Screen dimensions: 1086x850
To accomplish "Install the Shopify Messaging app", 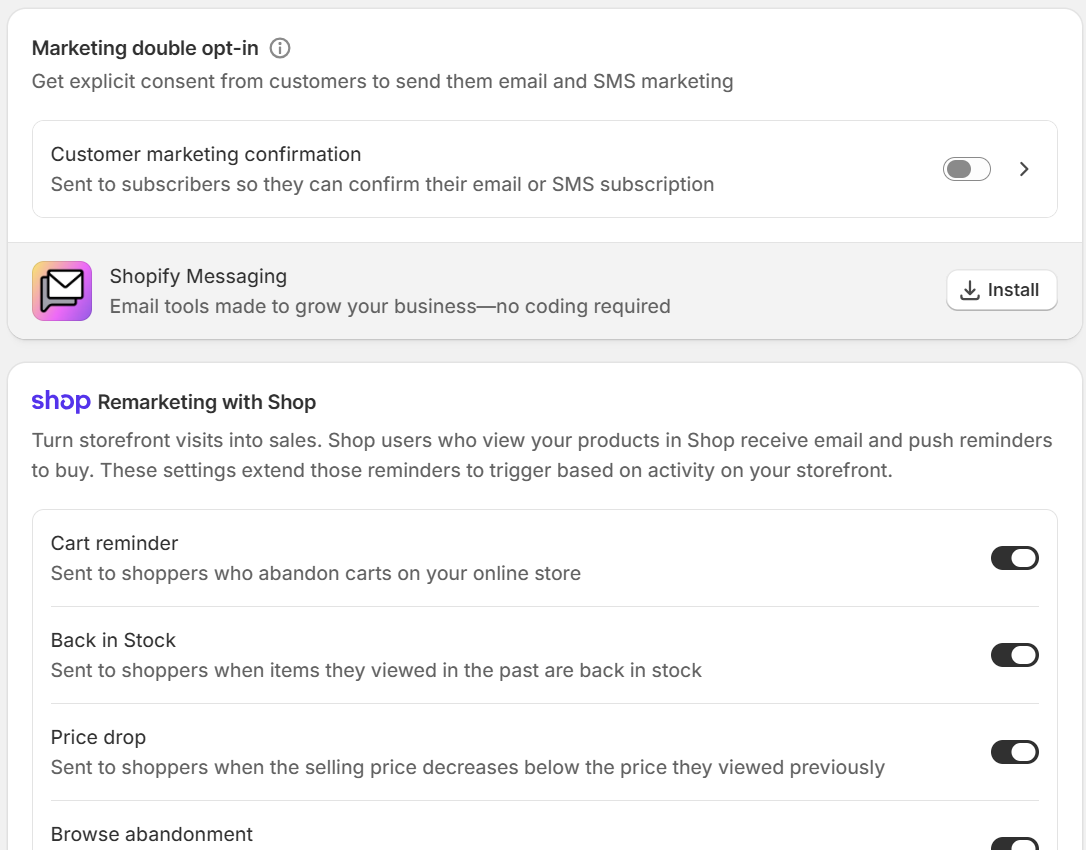I will point(1002,290).
